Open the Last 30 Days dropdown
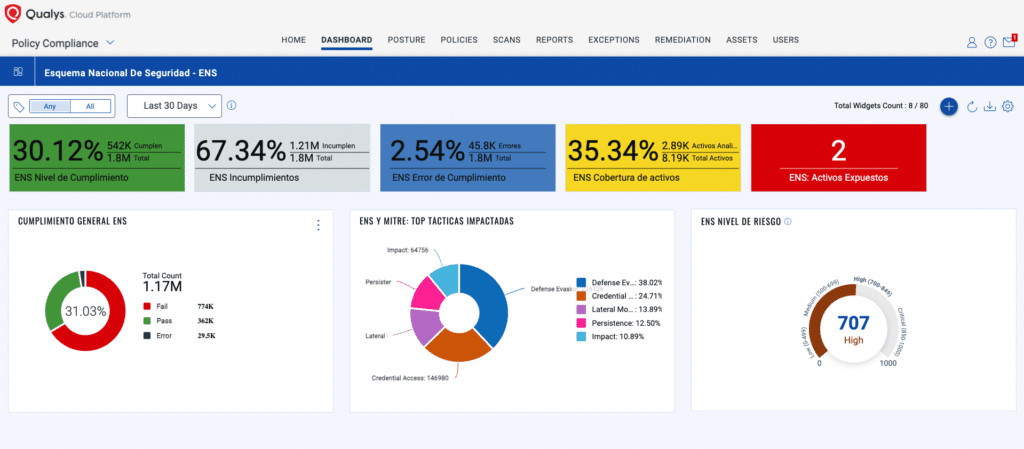This screenshot has height=449, width=1024. (x=174, y=105)
